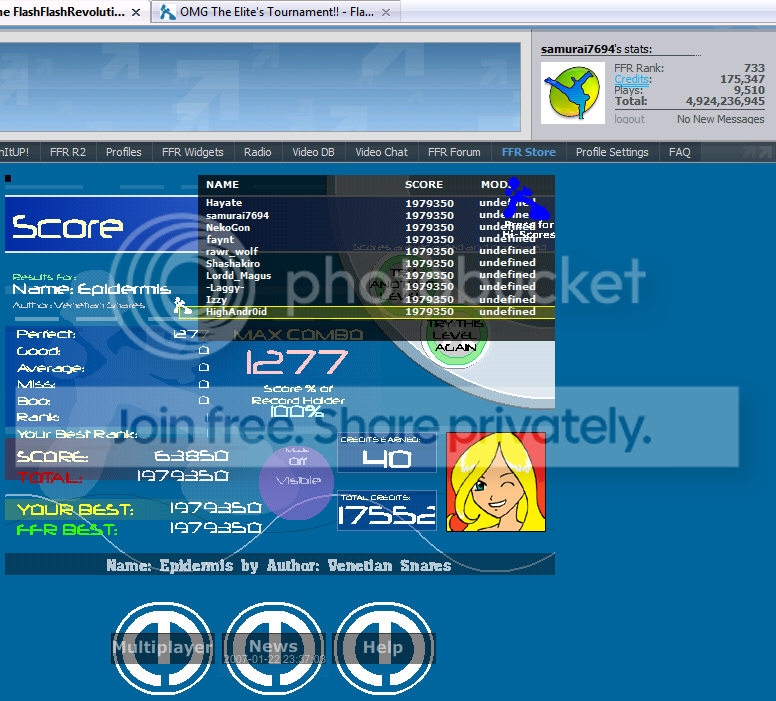Viewport: 776px width, 701px height.
Task: Open the round Help icon button
Action: [x=382, y=647]
